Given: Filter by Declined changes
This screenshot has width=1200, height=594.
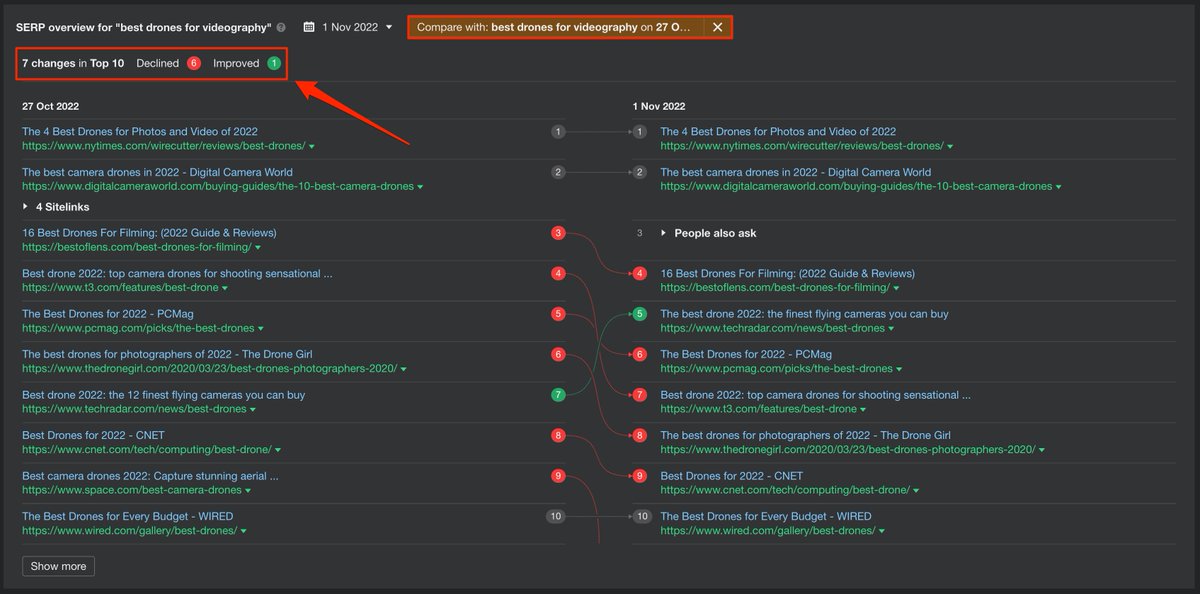Looking at the screenshot, I should pos(168,63).
